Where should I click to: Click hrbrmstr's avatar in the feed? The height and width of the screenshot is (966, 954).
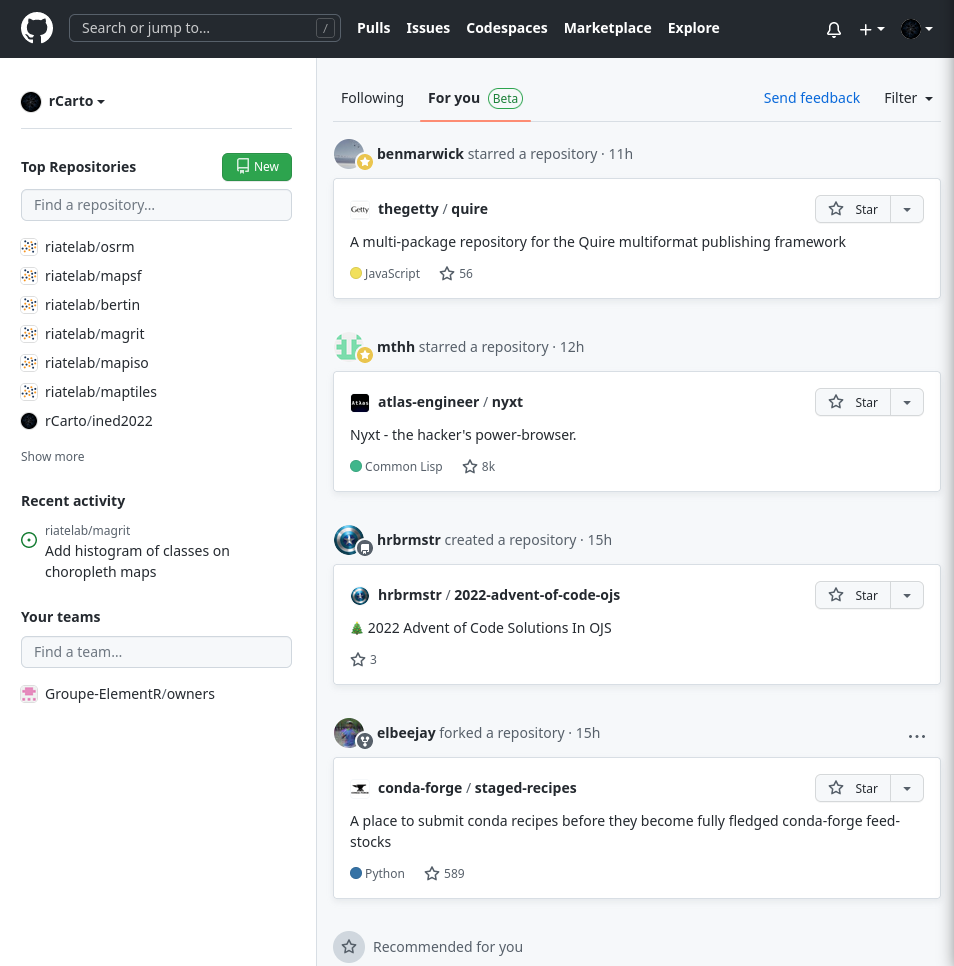tap(349, 540)
